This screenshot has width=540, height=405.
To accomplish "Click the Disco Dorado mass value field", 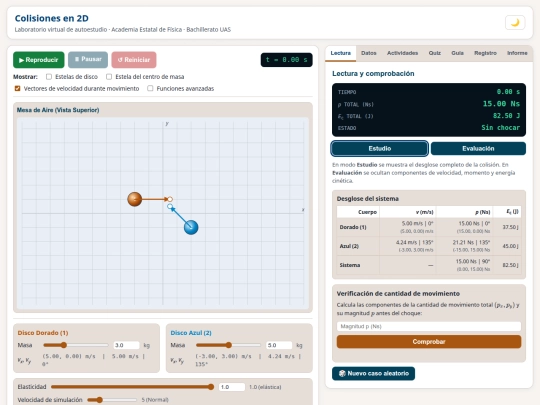I will coord(126,345).
